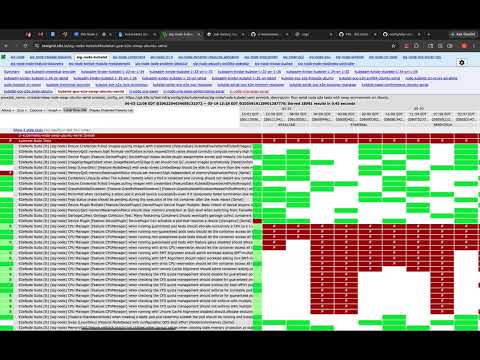
Task: Open the sig-node-cri-o dashboard tab
Action: tap(161, 57)
